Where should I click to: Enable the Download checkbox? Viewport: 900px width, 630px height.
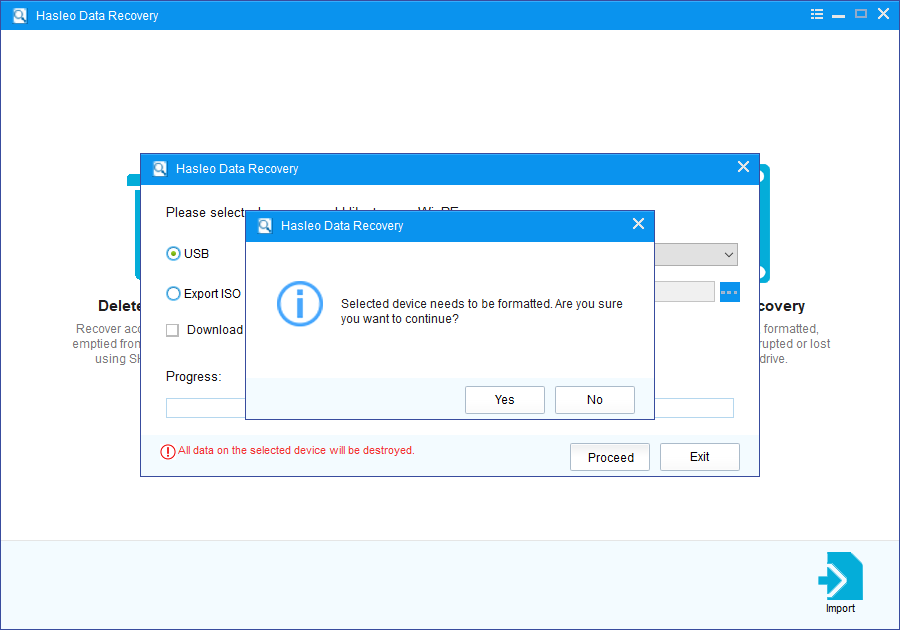click(x=172, y=329)
